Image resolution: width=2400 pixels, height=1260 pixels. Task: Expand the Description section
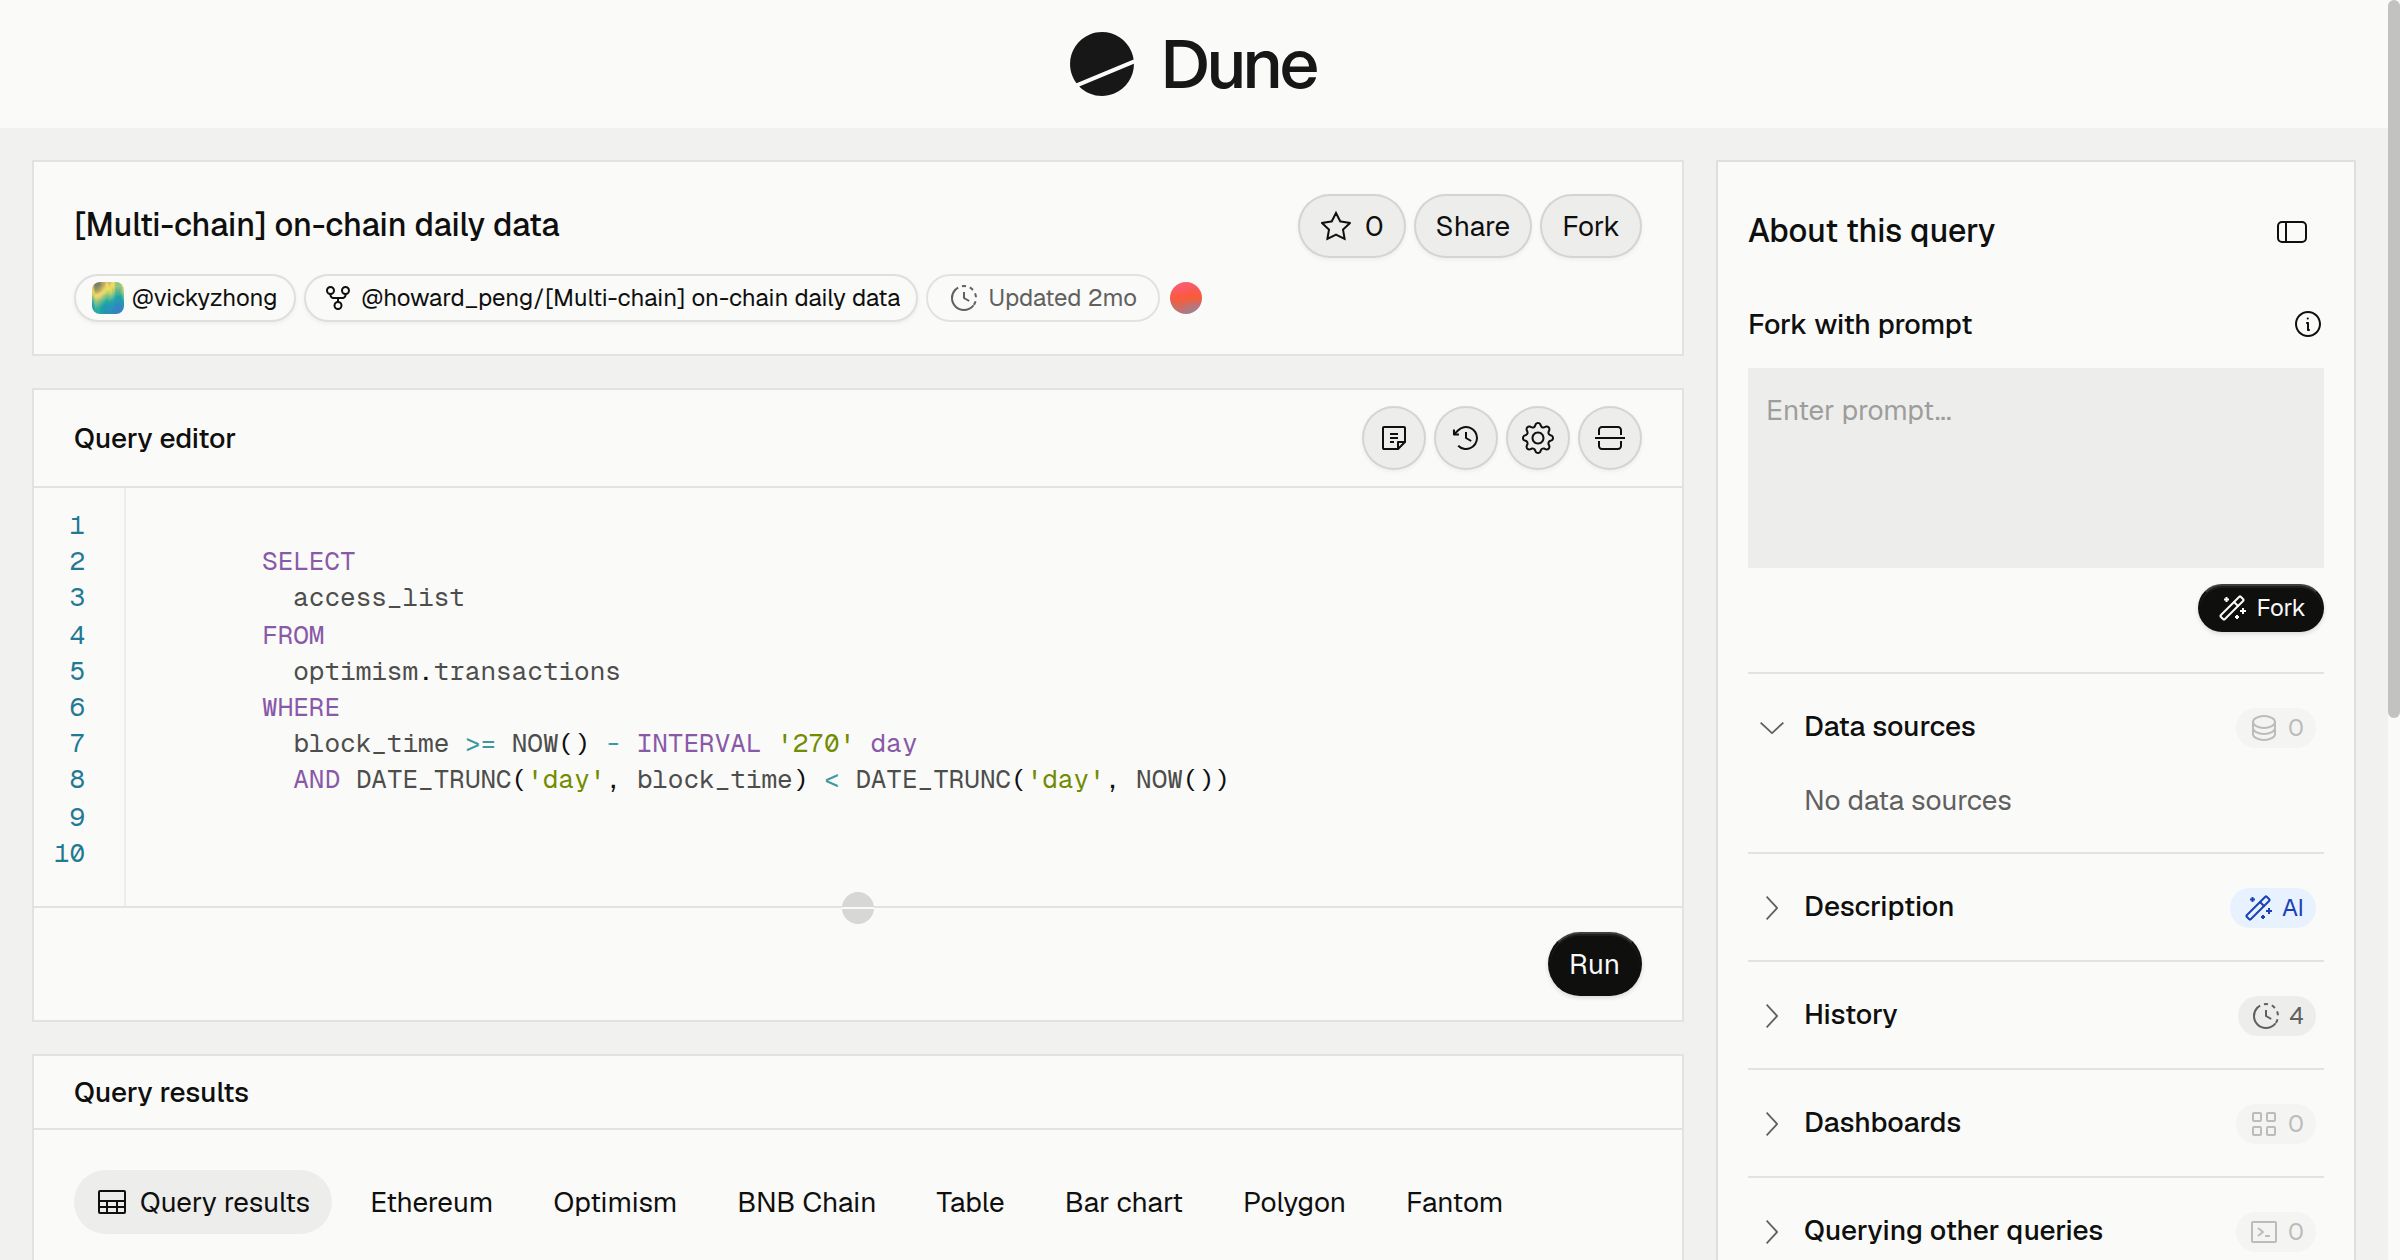point(1771,908)
